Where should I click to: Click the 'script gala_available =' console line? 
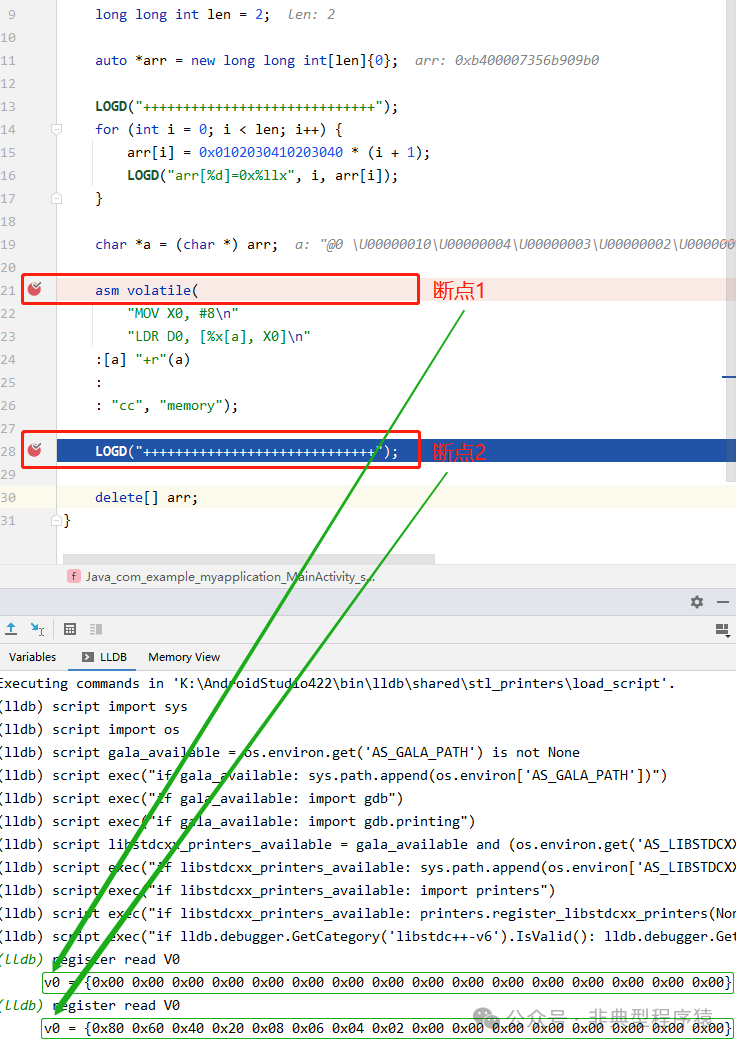pos(289,753)
